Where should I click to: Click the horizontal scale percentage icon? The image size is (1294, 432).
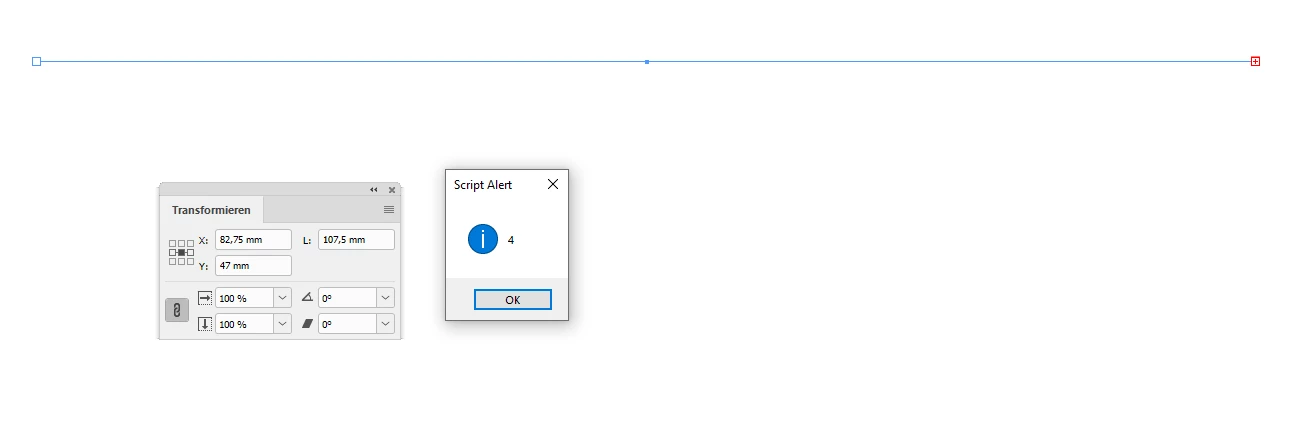(x=205, y=298)
